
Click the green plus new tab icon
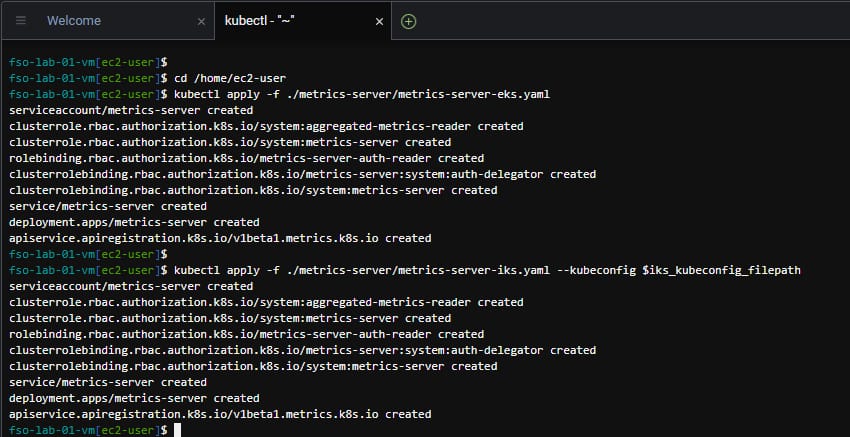tap(408, 20)
